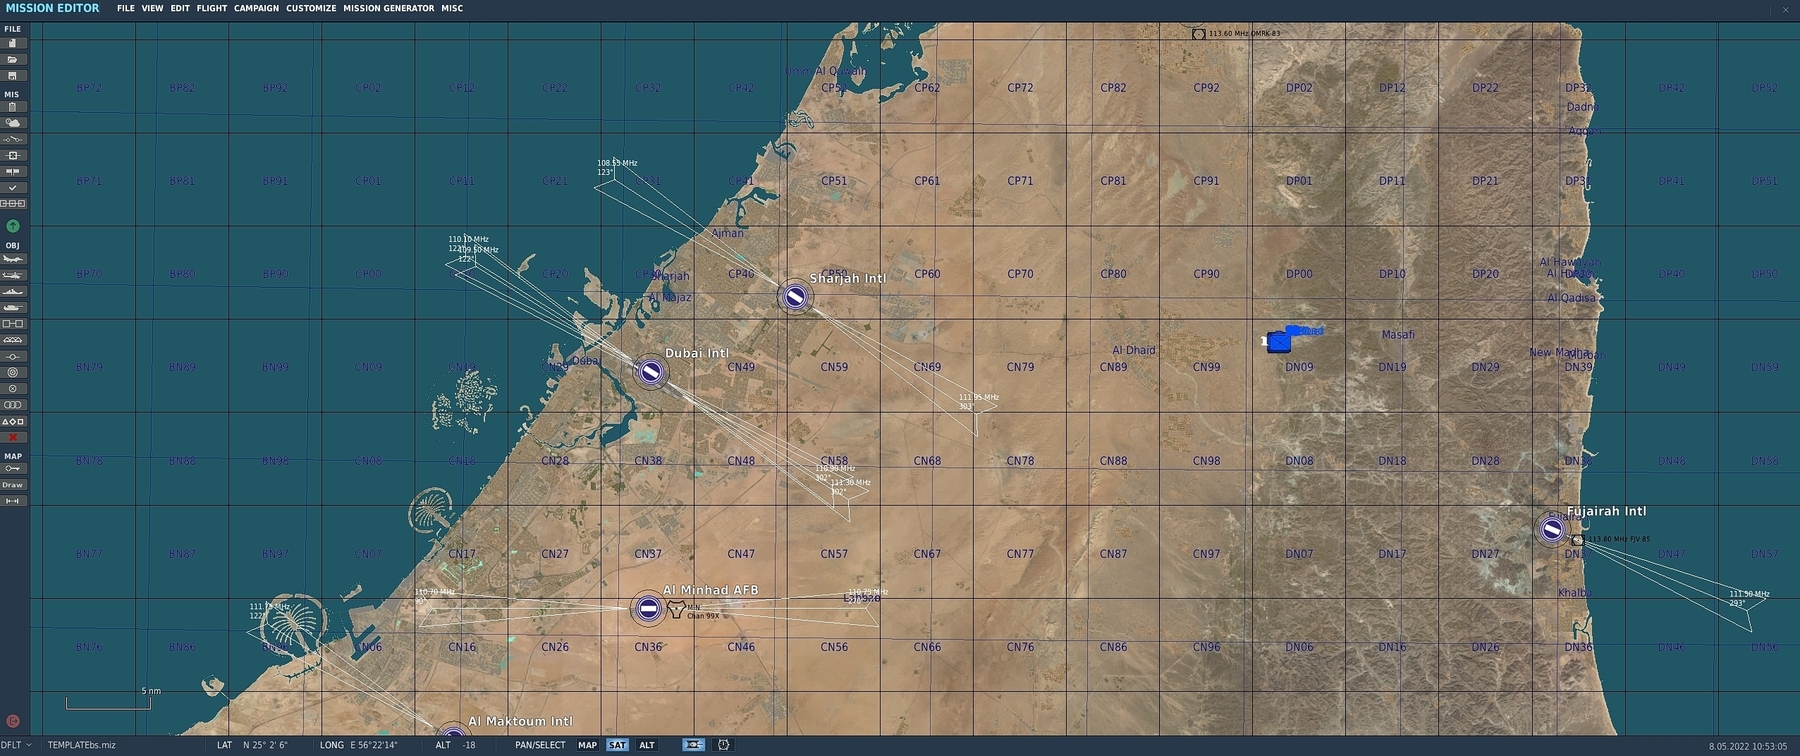Select the distance ruler measurement tool
Screen dimensions: 1800x756
pyautogui.click(x=13, y=501)
